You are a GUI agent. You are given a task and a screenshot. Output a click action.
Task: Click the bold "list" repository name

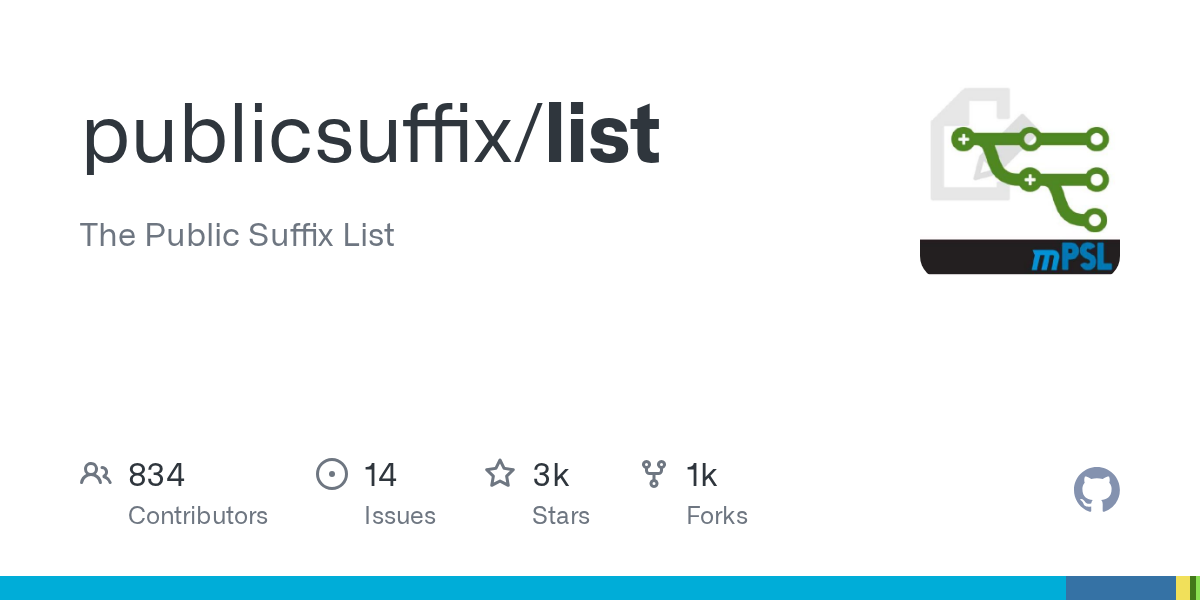603,135
